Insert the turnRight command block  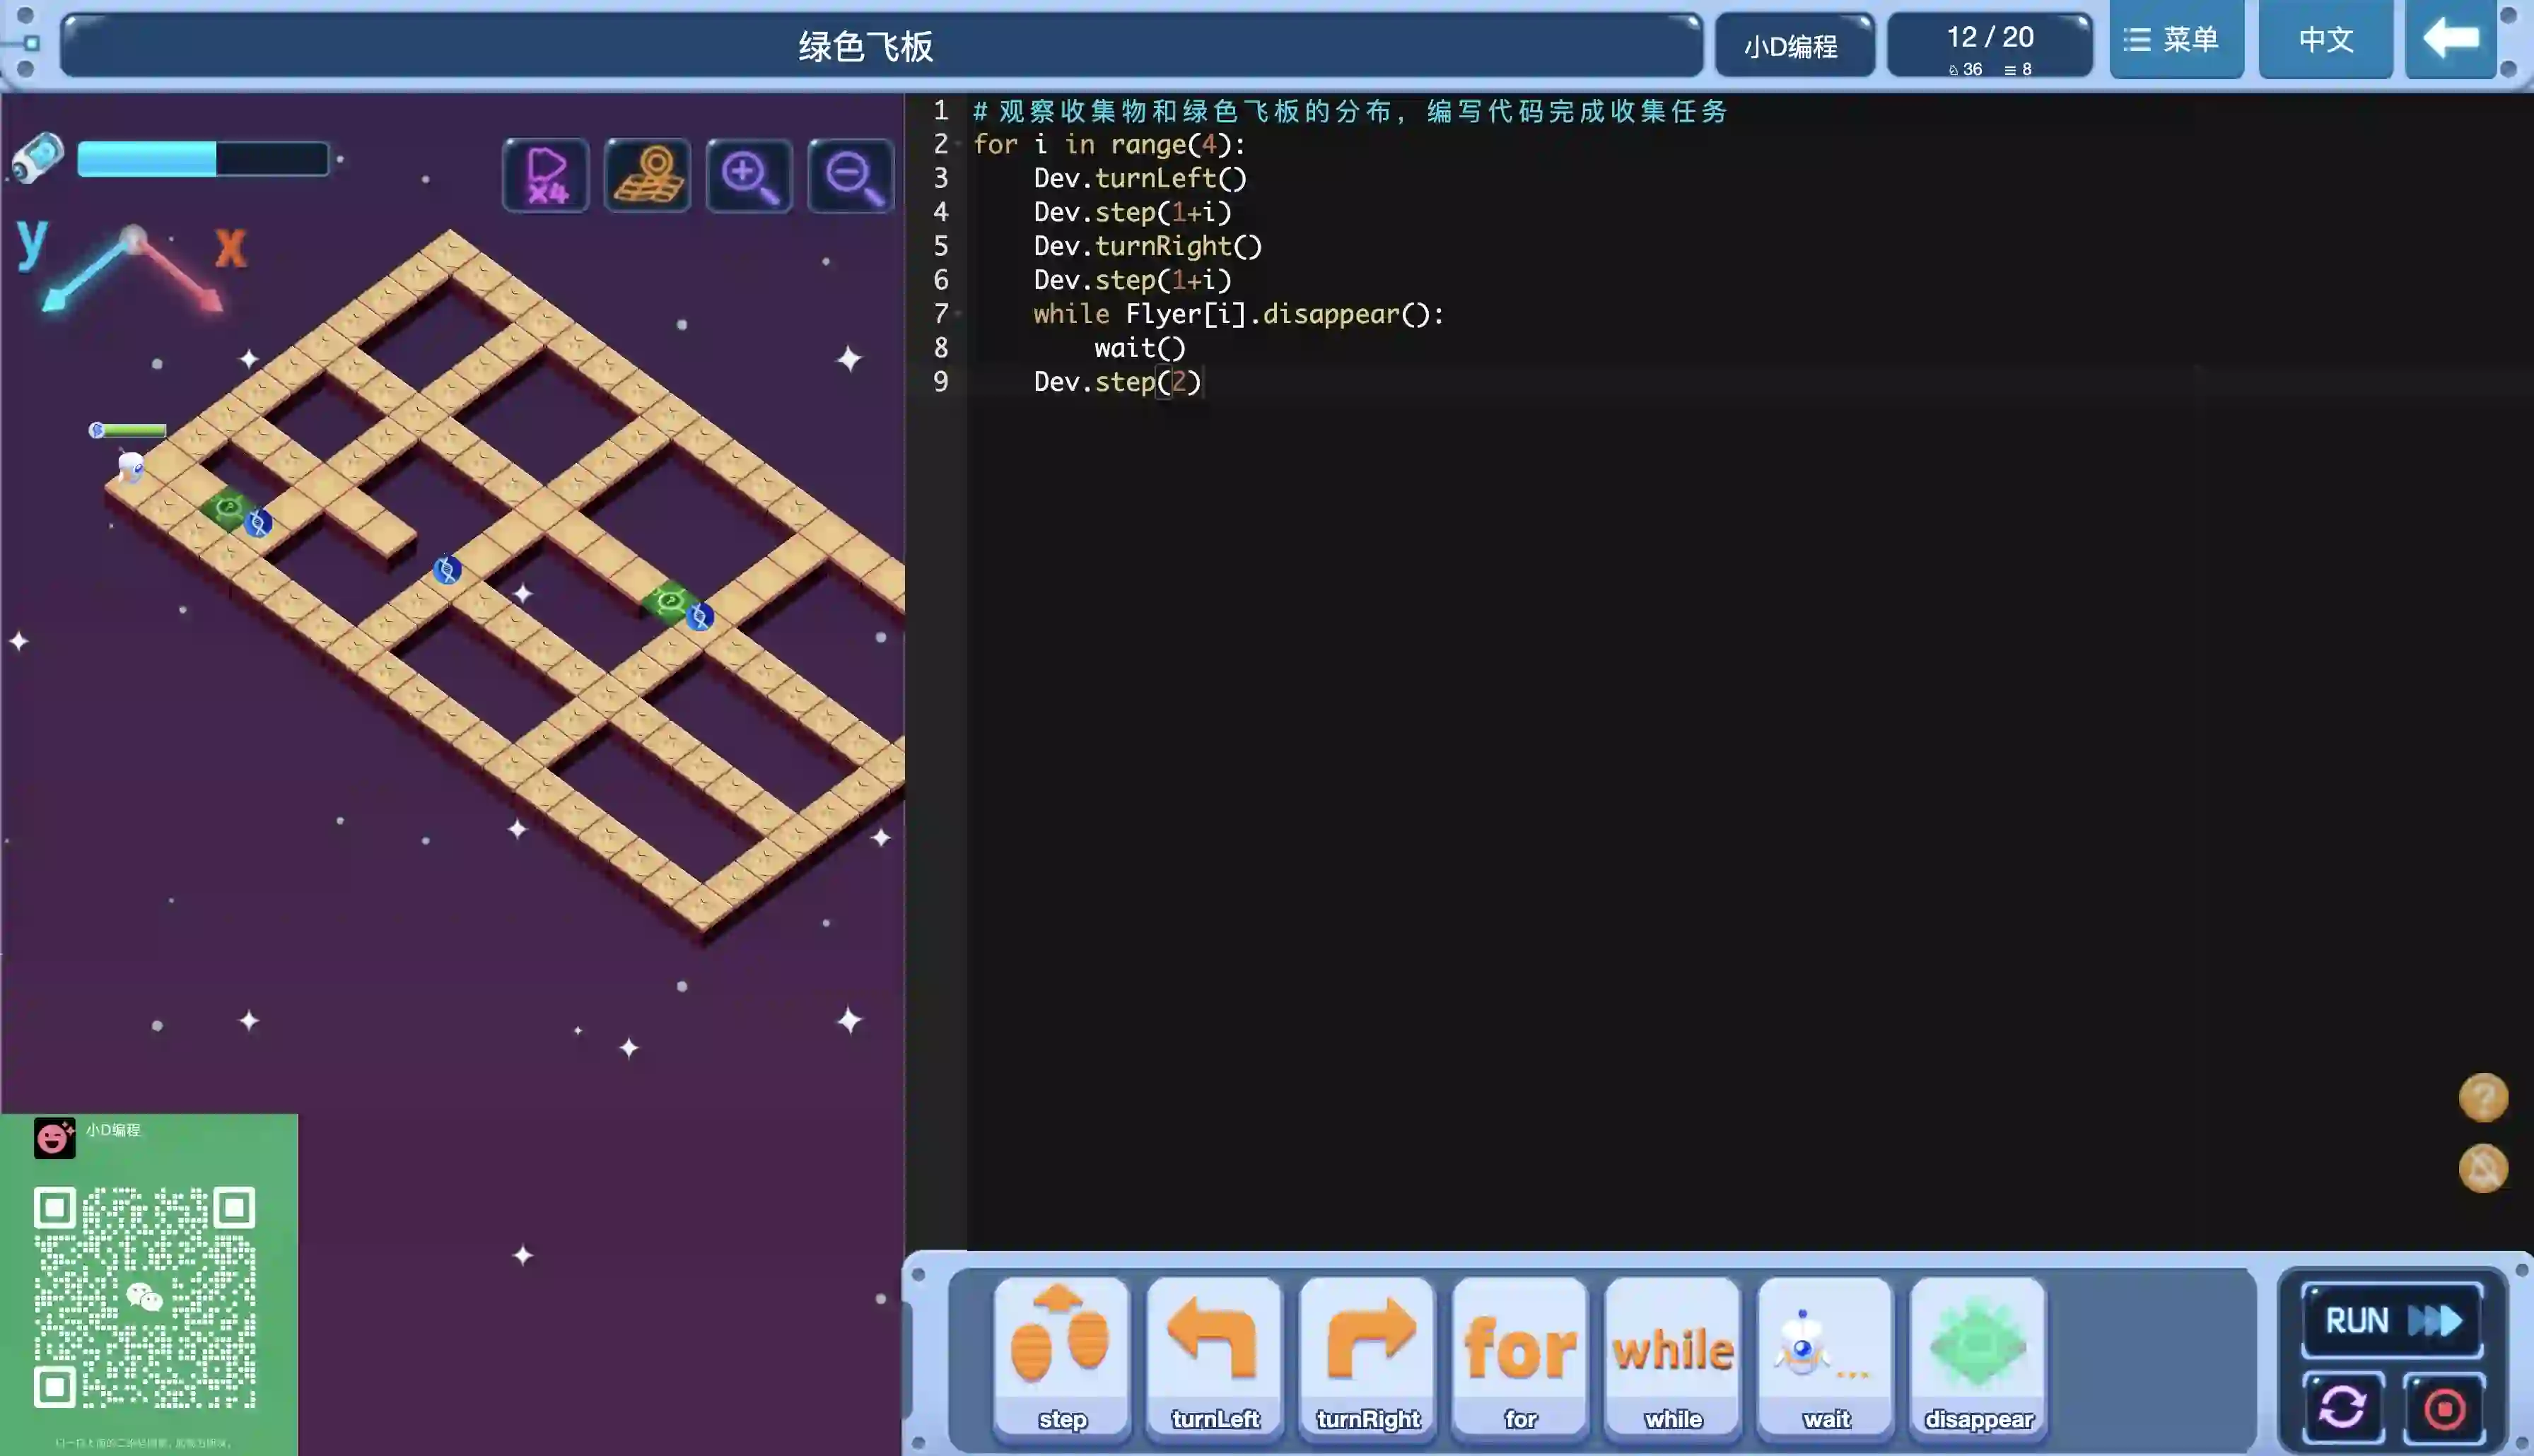point(1367,1355)
